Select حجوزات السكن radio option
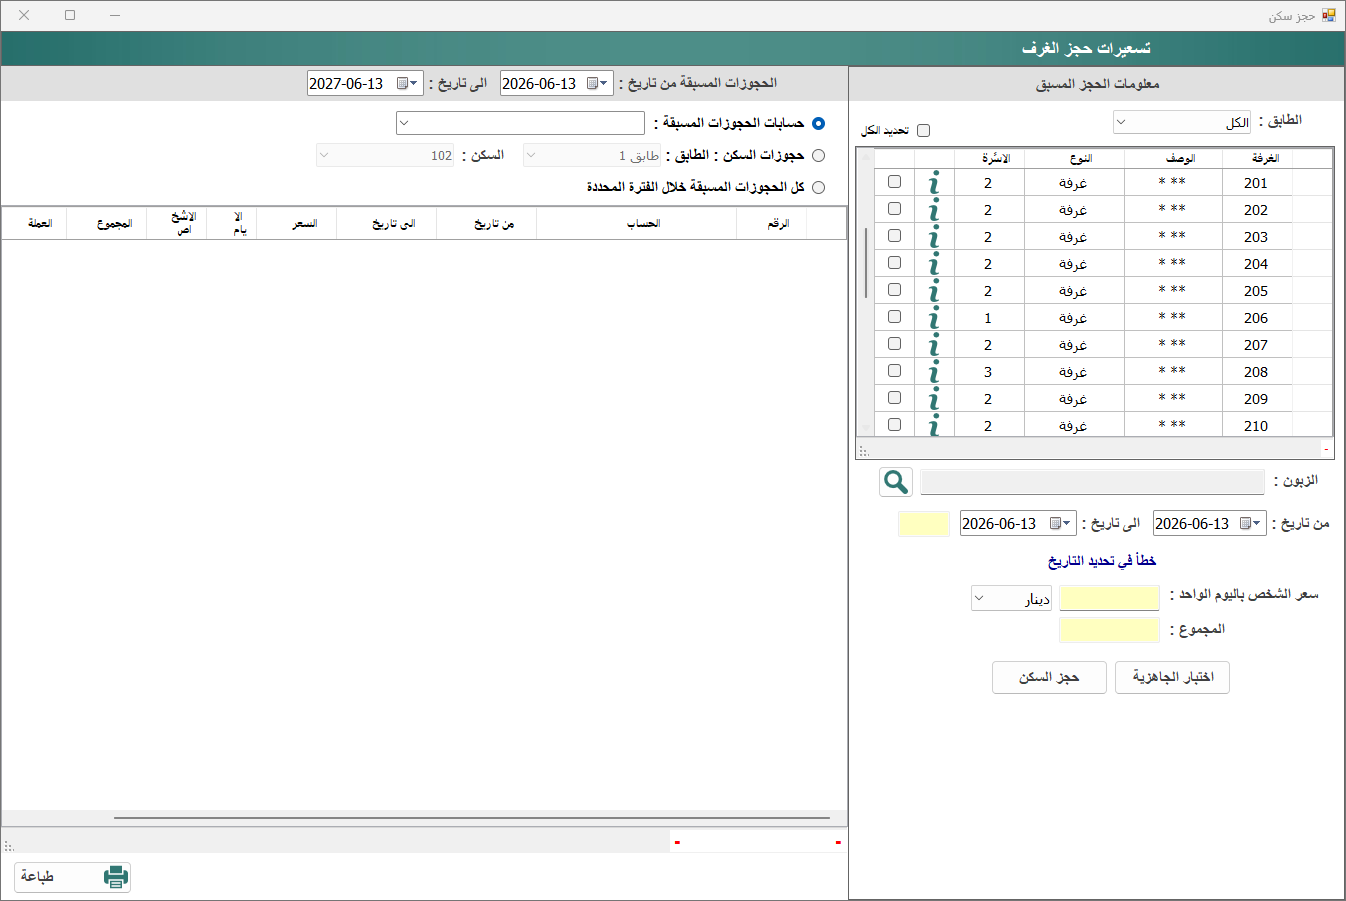The height and width of the screenshot is (901, 1346). 819,155
